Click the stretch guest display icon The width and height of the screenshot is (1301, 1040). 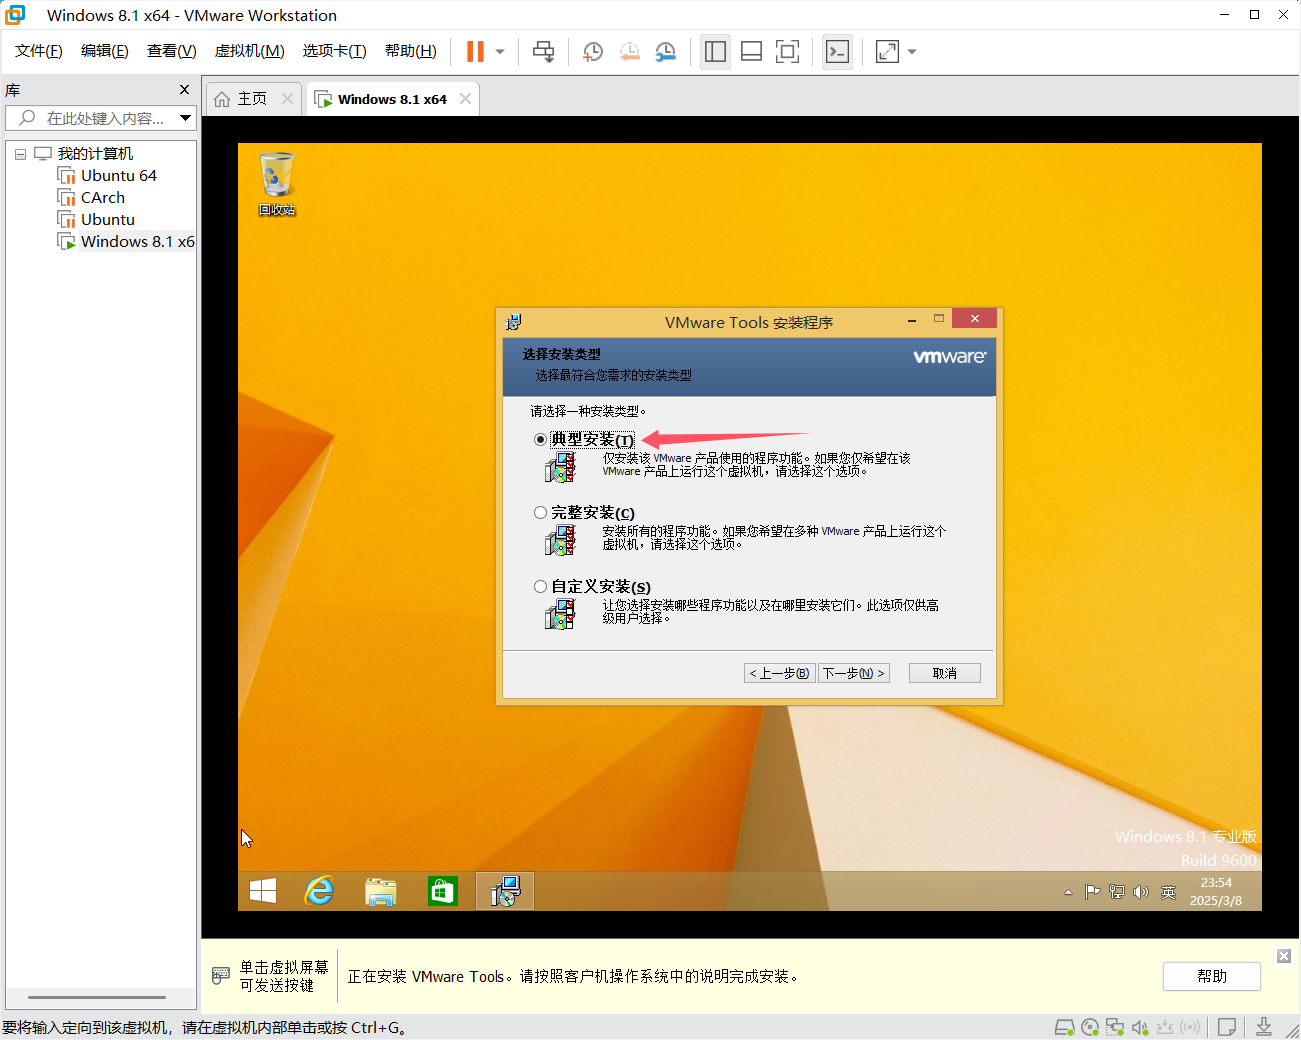pos(887,52)
